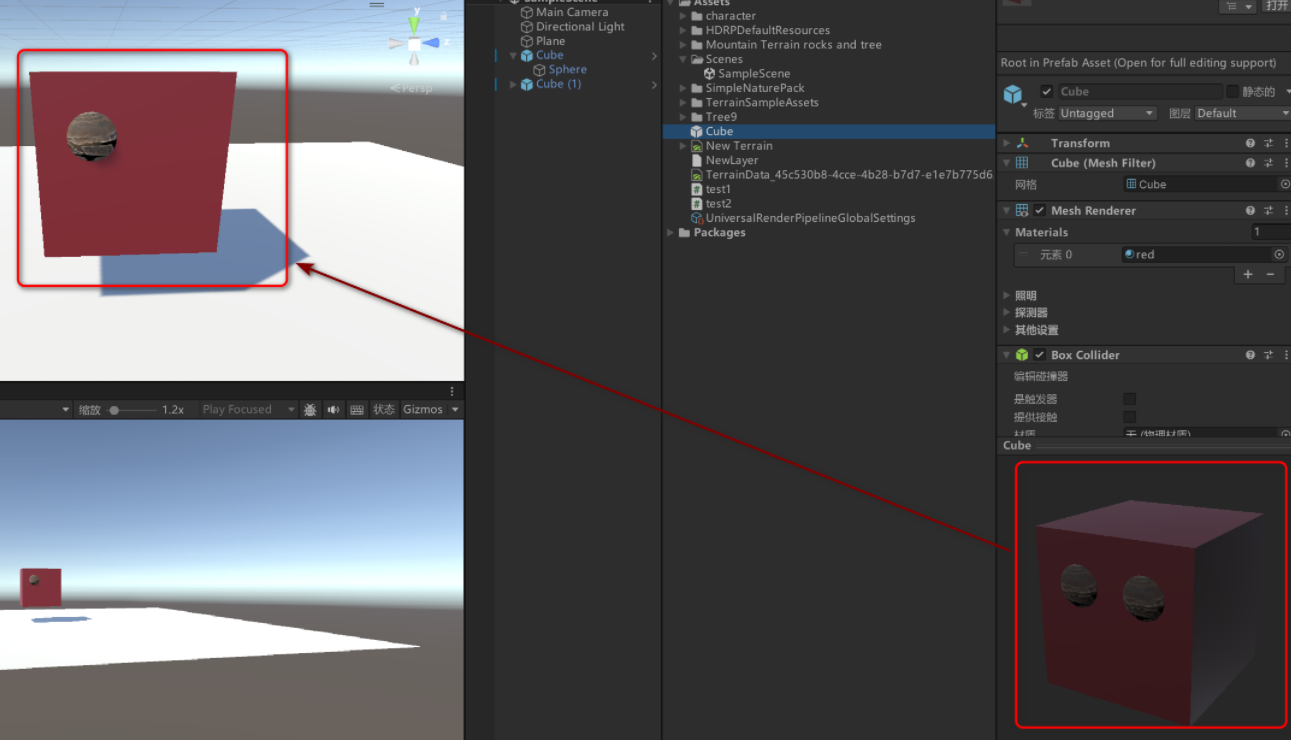Click Cube mesh reference field
Screen dimensions: 1291x740
tap(1200, 184)
